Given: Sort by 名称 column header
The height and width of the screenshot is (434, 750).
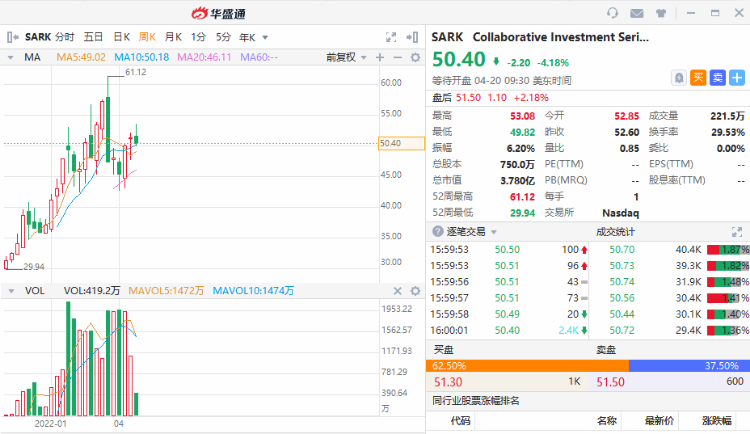Looking at the screenshot, I should point(607,421).
